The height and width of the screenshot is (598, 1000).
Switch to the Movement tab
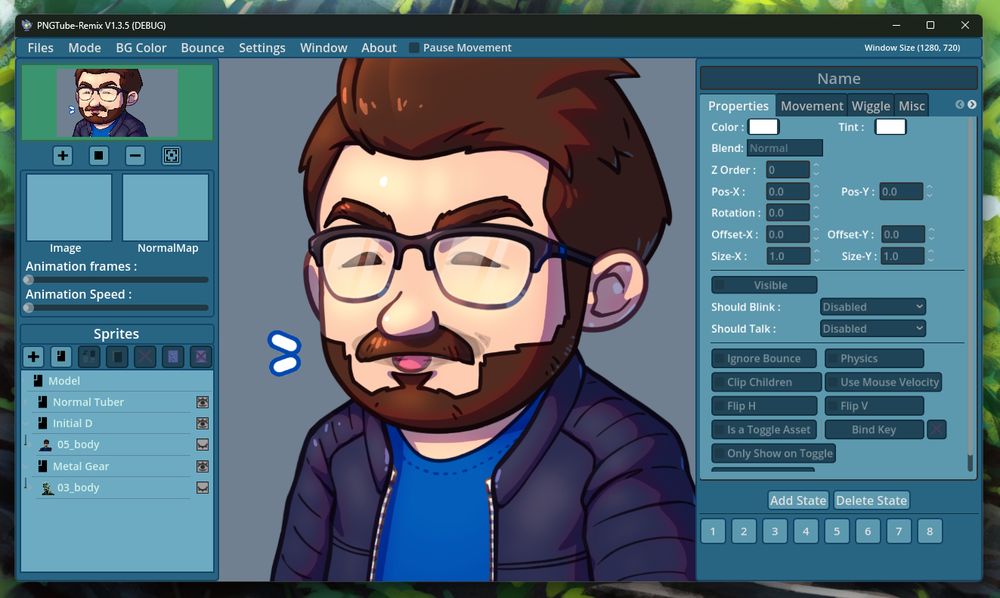click(812, 106)
